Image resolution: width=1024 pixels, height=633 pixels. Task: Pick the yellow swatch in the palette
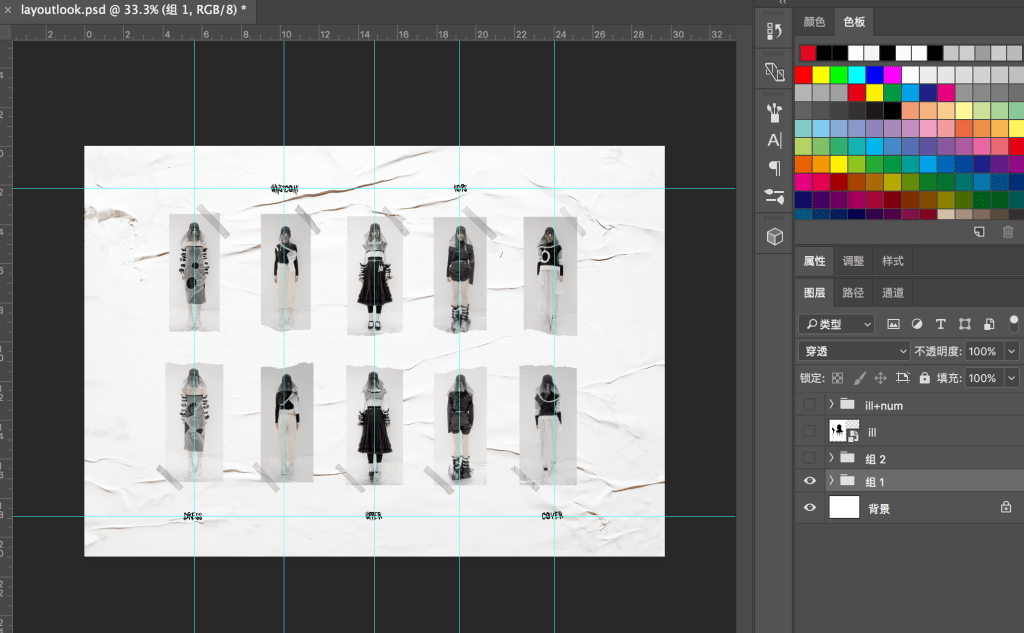(821, 75)
